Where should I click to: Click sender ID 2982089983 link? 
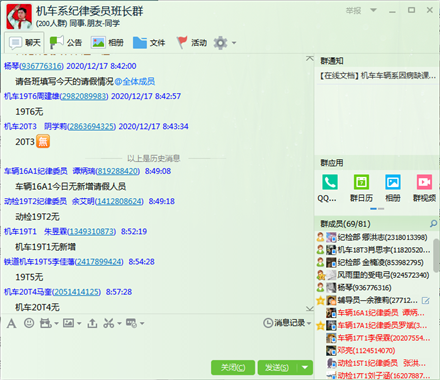click(x=84, y=96)
